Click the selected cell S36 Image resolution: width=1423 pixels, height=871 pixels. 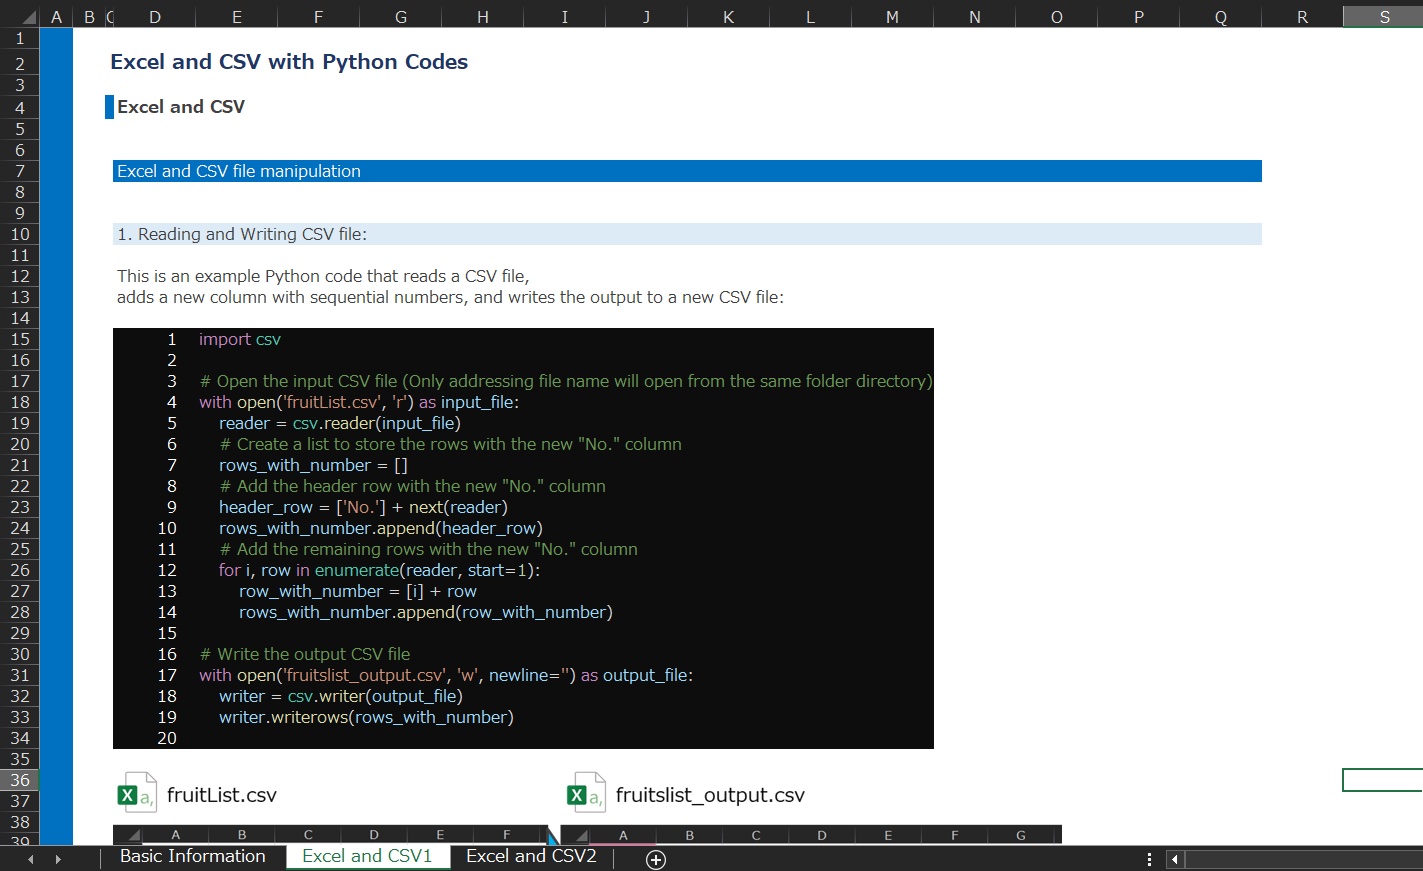tap(1383, 780)
